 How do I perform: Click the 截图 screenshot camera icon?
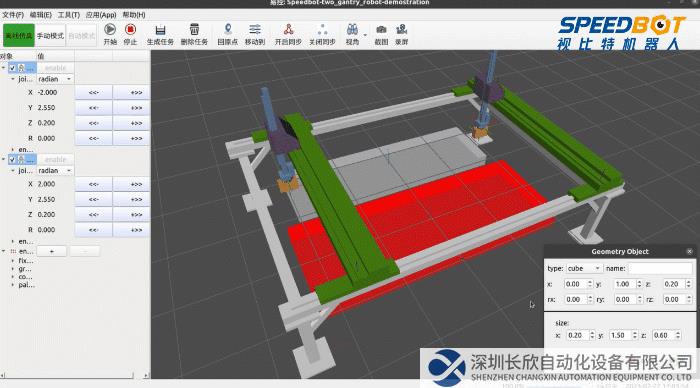[x=381, y=29]
